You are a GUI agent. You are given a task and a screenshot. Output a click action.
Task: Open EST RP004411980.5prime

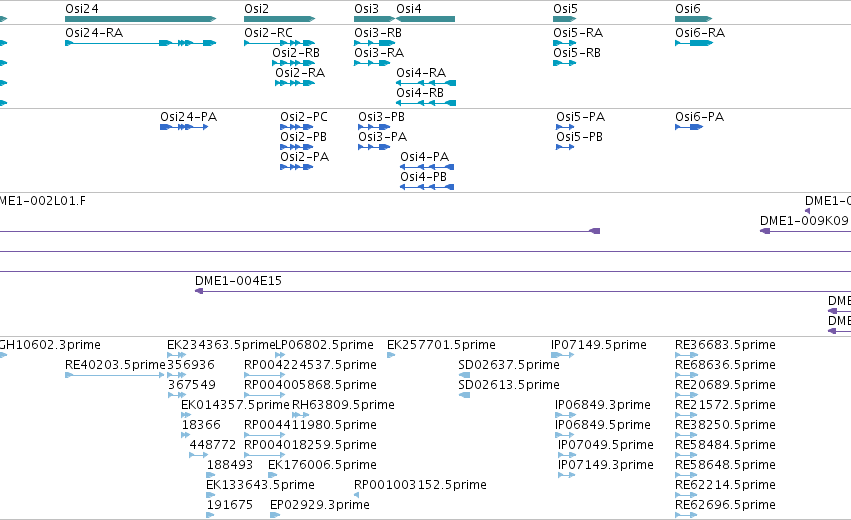pyautogui.click(x=310, y=425)
